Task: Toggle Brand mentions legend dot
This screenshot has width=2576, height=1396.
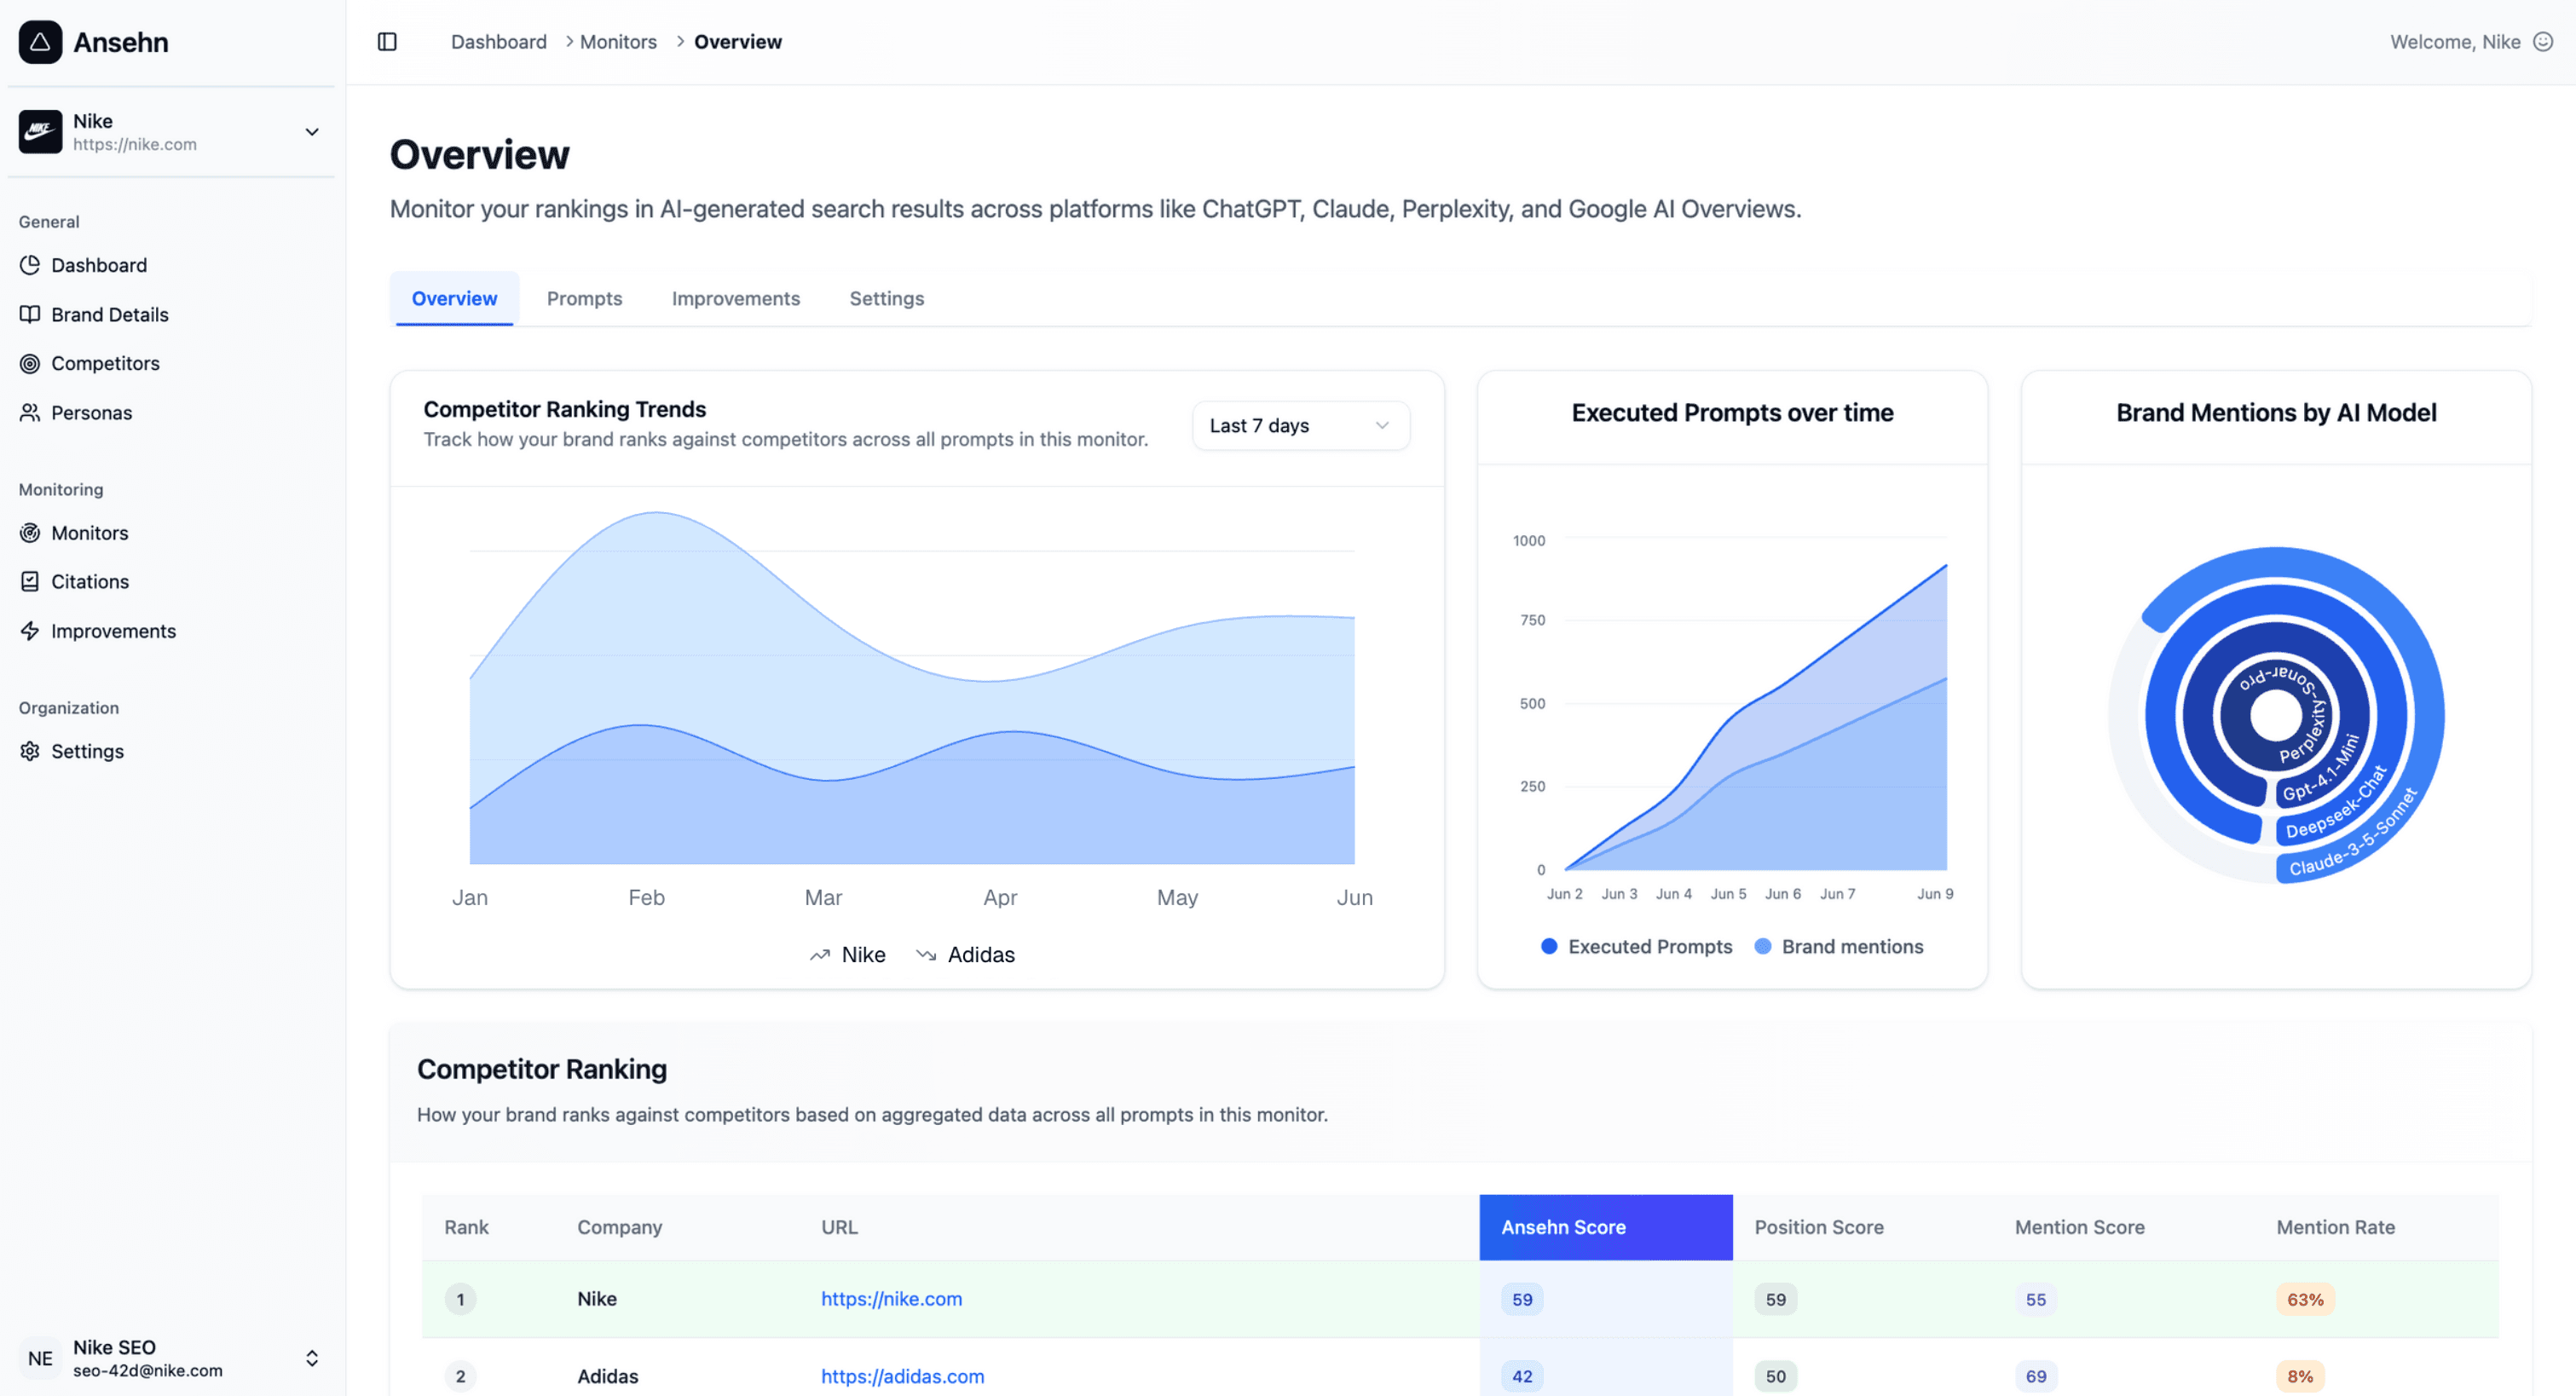Action: (x=1763, y=946)
